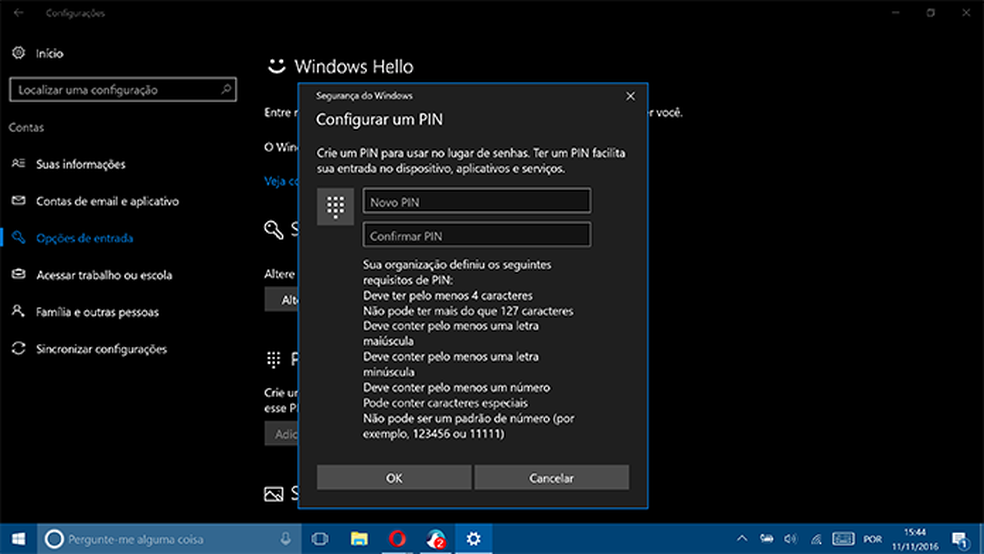Select Opções de entrada in sidebar
The width and height of the screenshot is (984, 554).
point(84,238)
